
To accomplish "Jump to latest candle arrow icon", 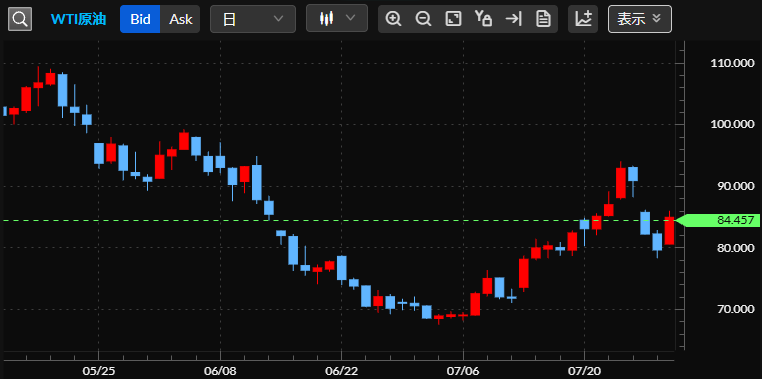I will point(513,19).
